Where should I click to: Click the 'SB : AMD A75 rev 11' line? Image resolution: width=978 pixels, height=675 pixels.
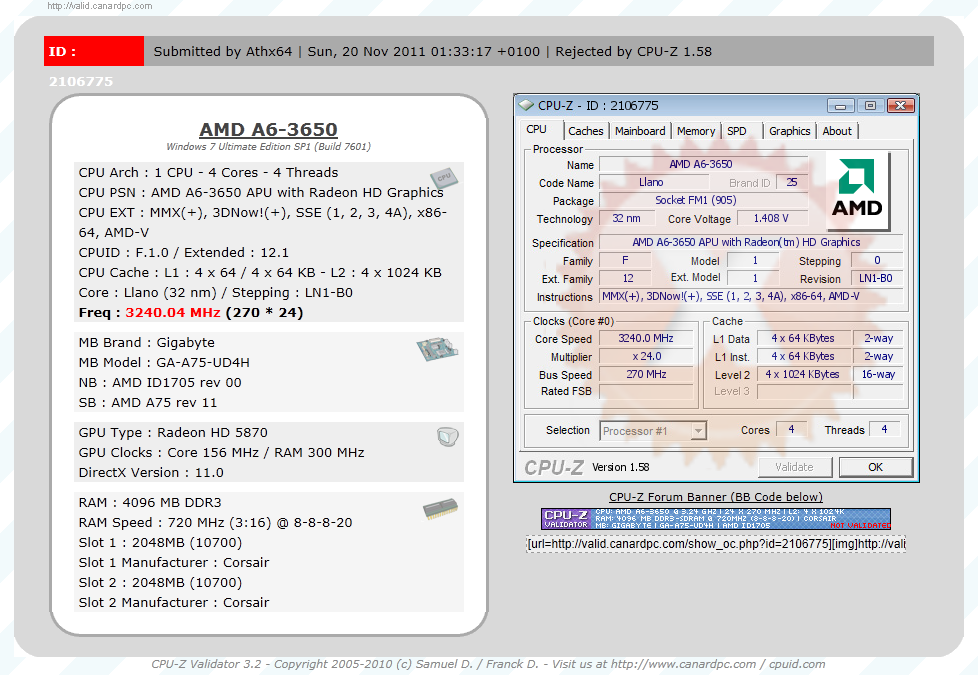(148, 402)
